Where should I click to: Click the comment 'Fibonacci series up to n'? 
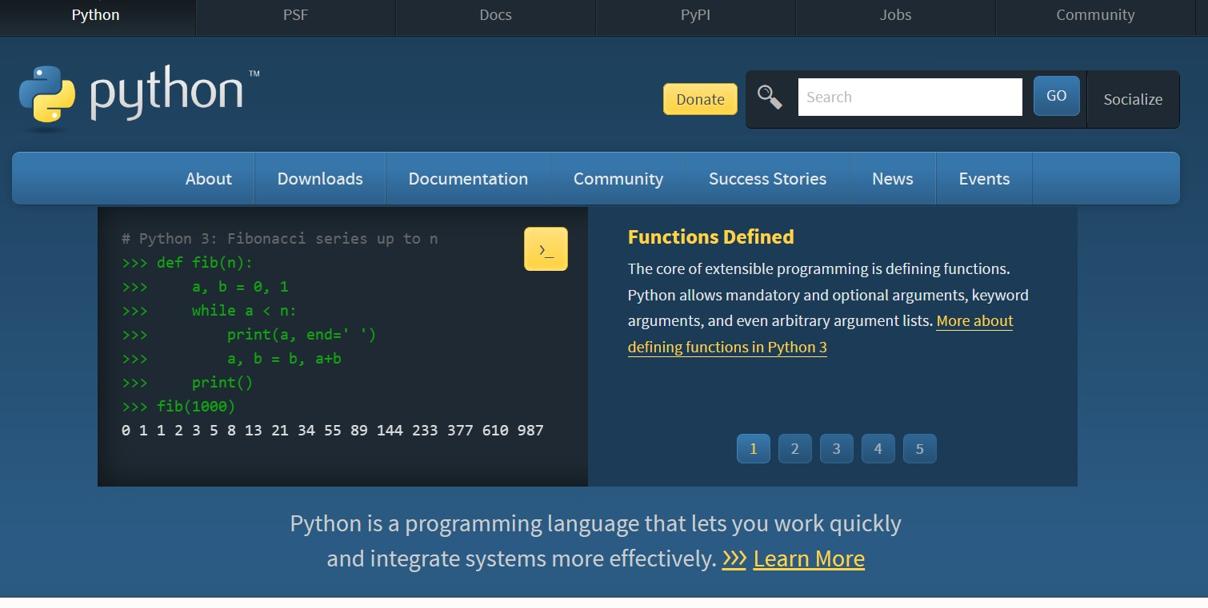333,239
